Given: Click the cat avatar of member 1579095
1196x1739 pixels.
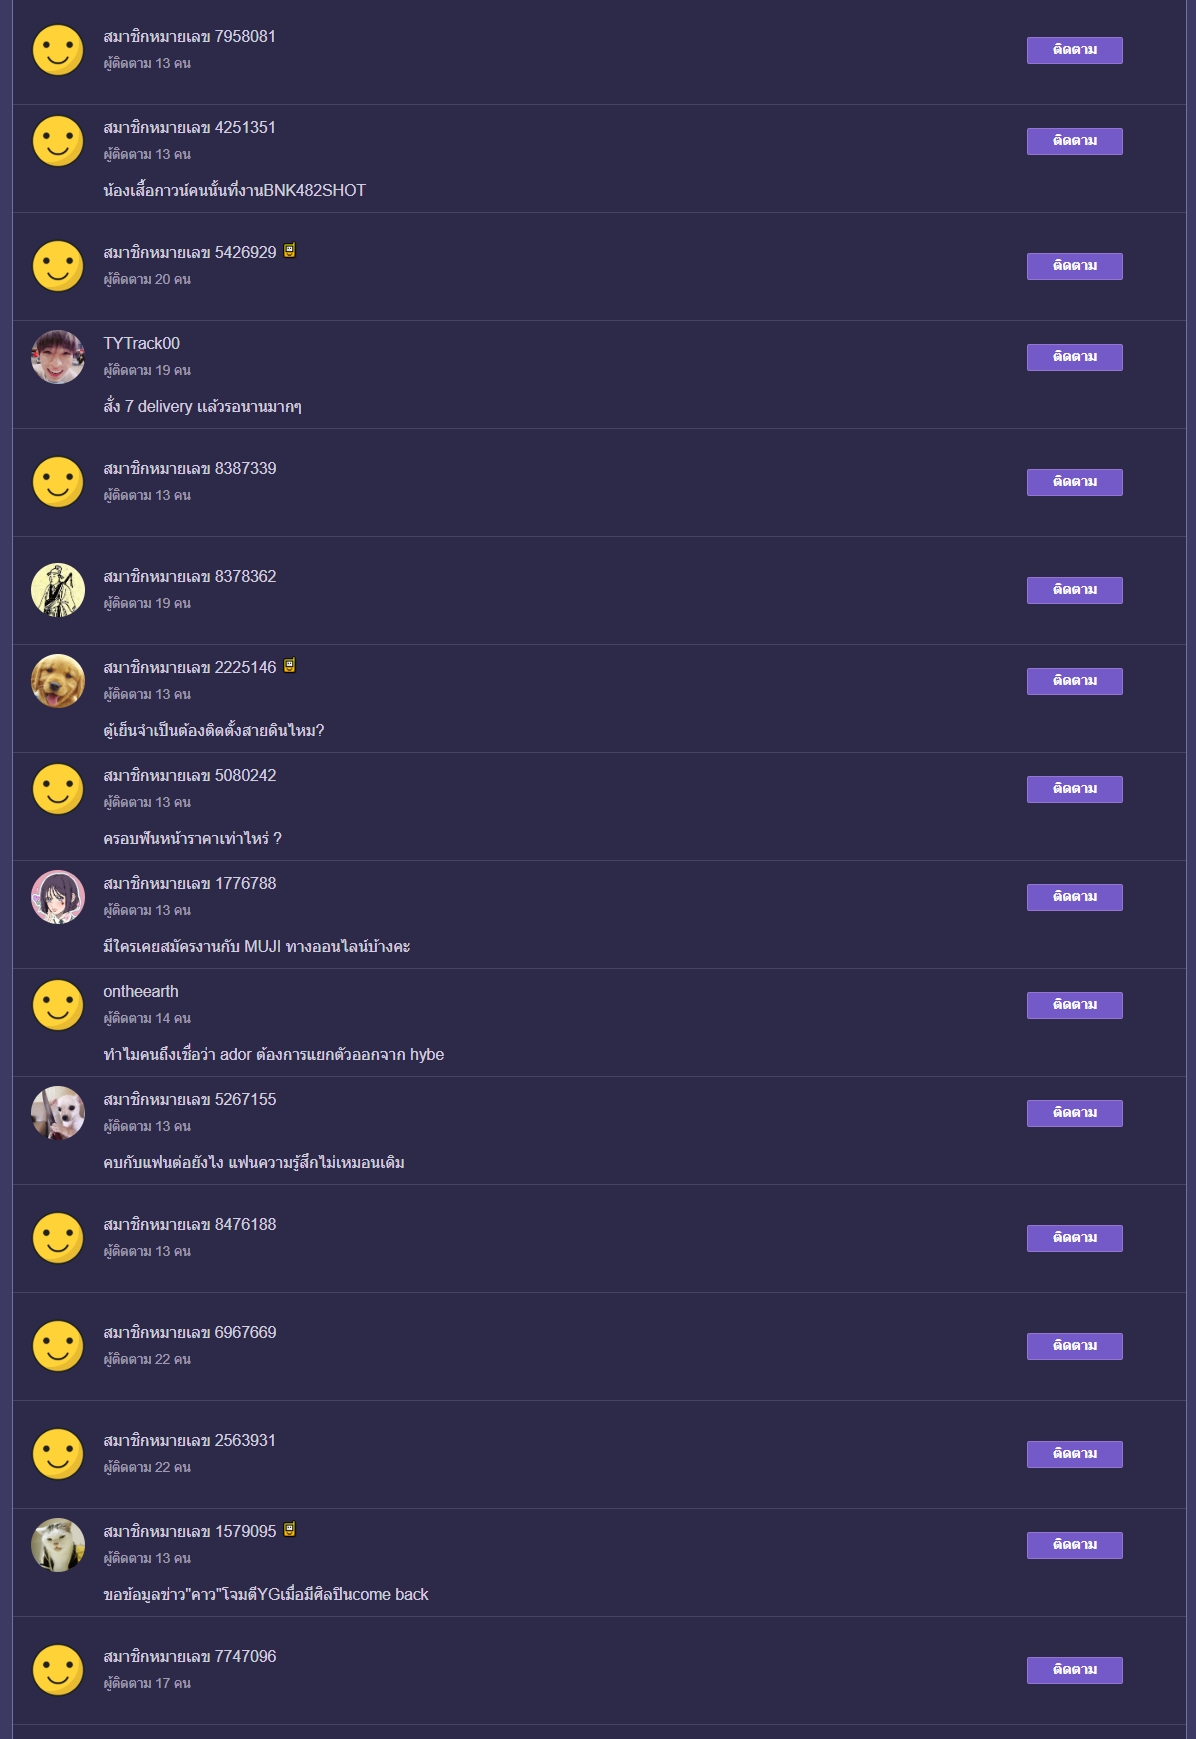Looking at the screenshot, I should pos(58,1545).
